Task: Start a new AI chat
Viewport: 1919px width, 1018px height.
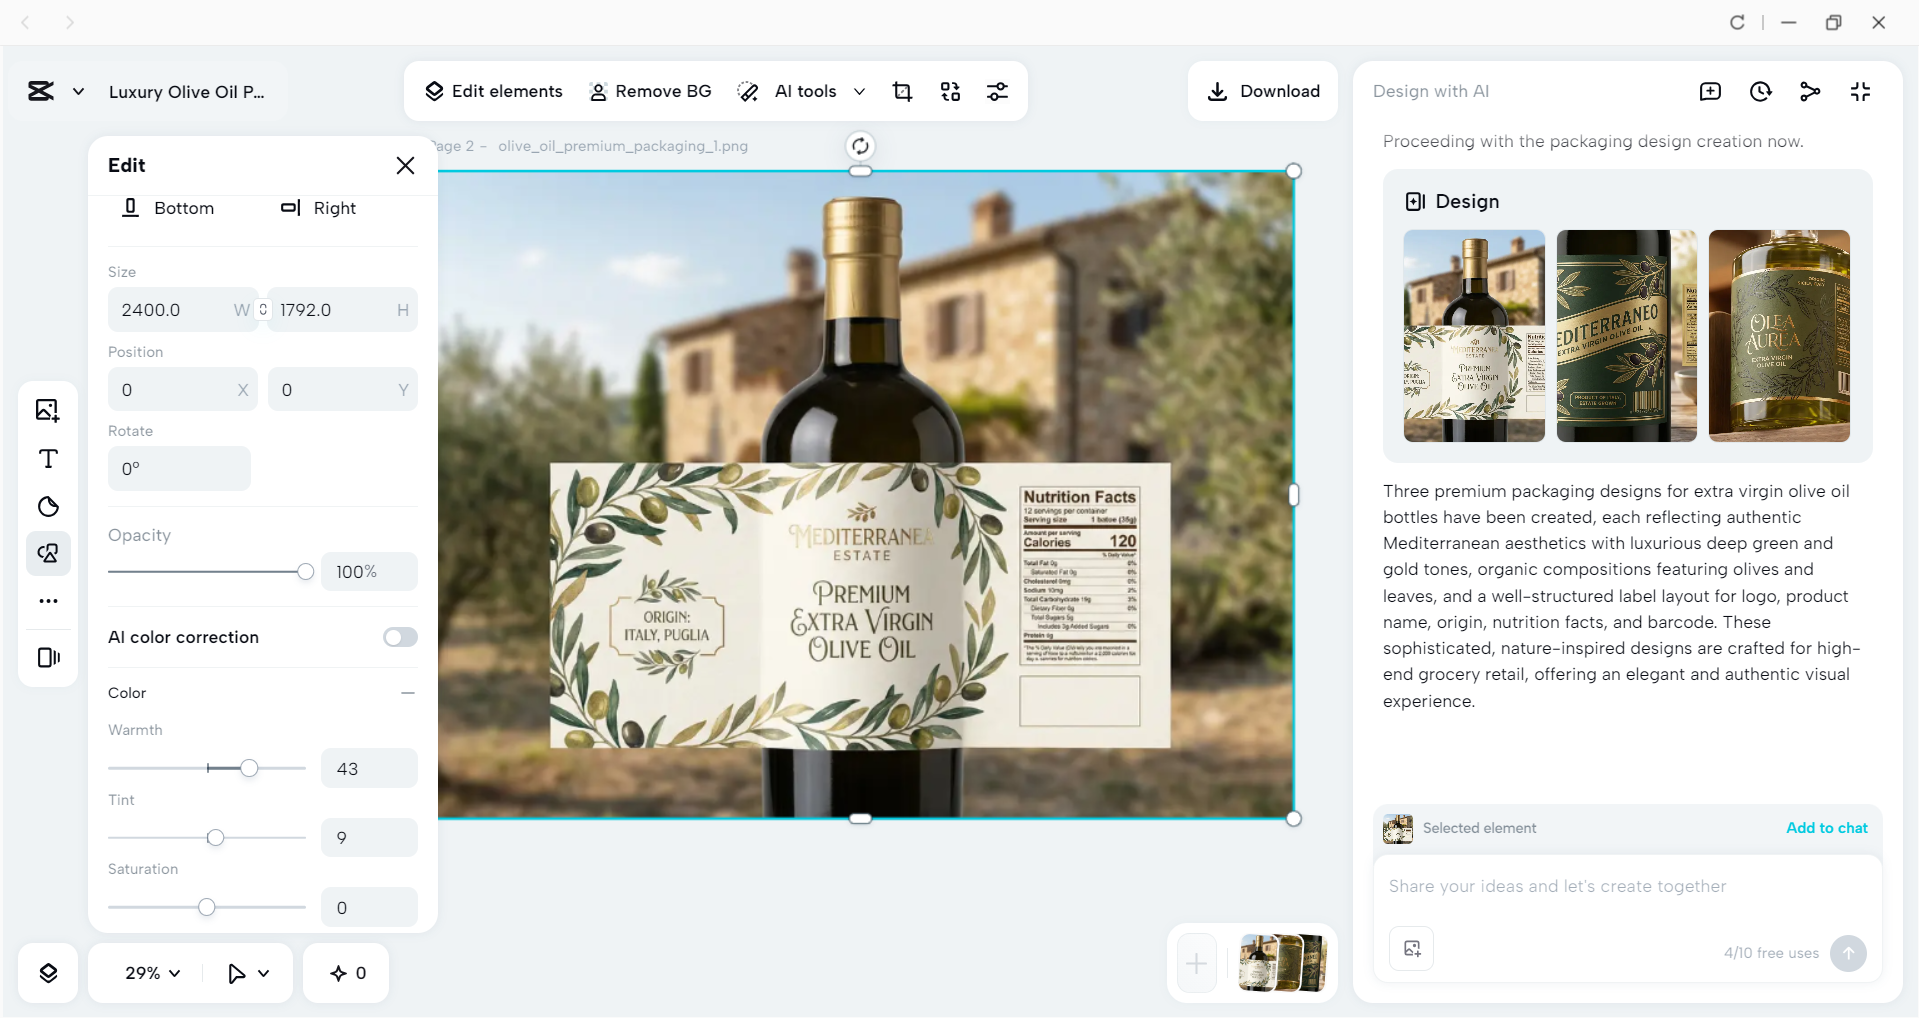Action: (x=1710, y=91)
